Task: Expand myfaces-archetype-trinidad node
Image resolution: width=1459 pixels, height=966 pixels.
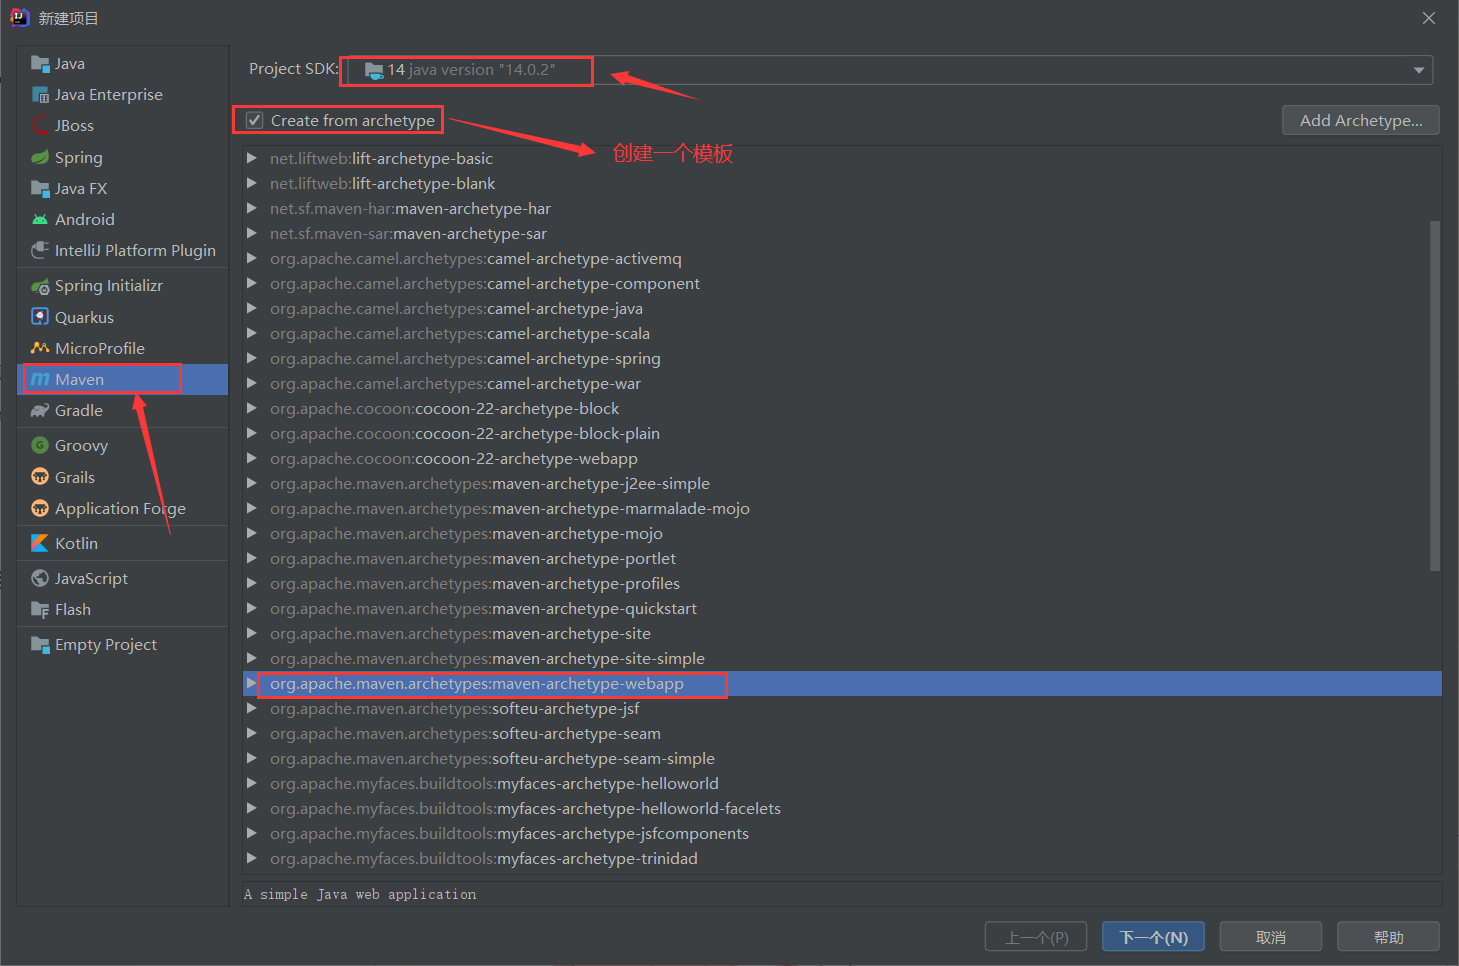Action: click(x=252, y=858)
